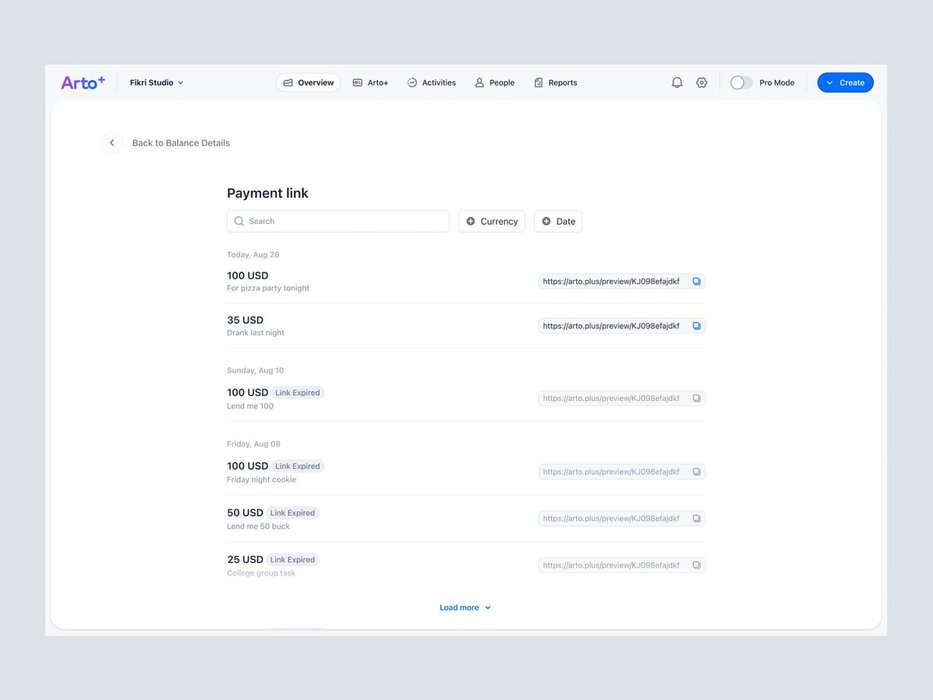Expand Load more payment links

(x=465, y=608)
